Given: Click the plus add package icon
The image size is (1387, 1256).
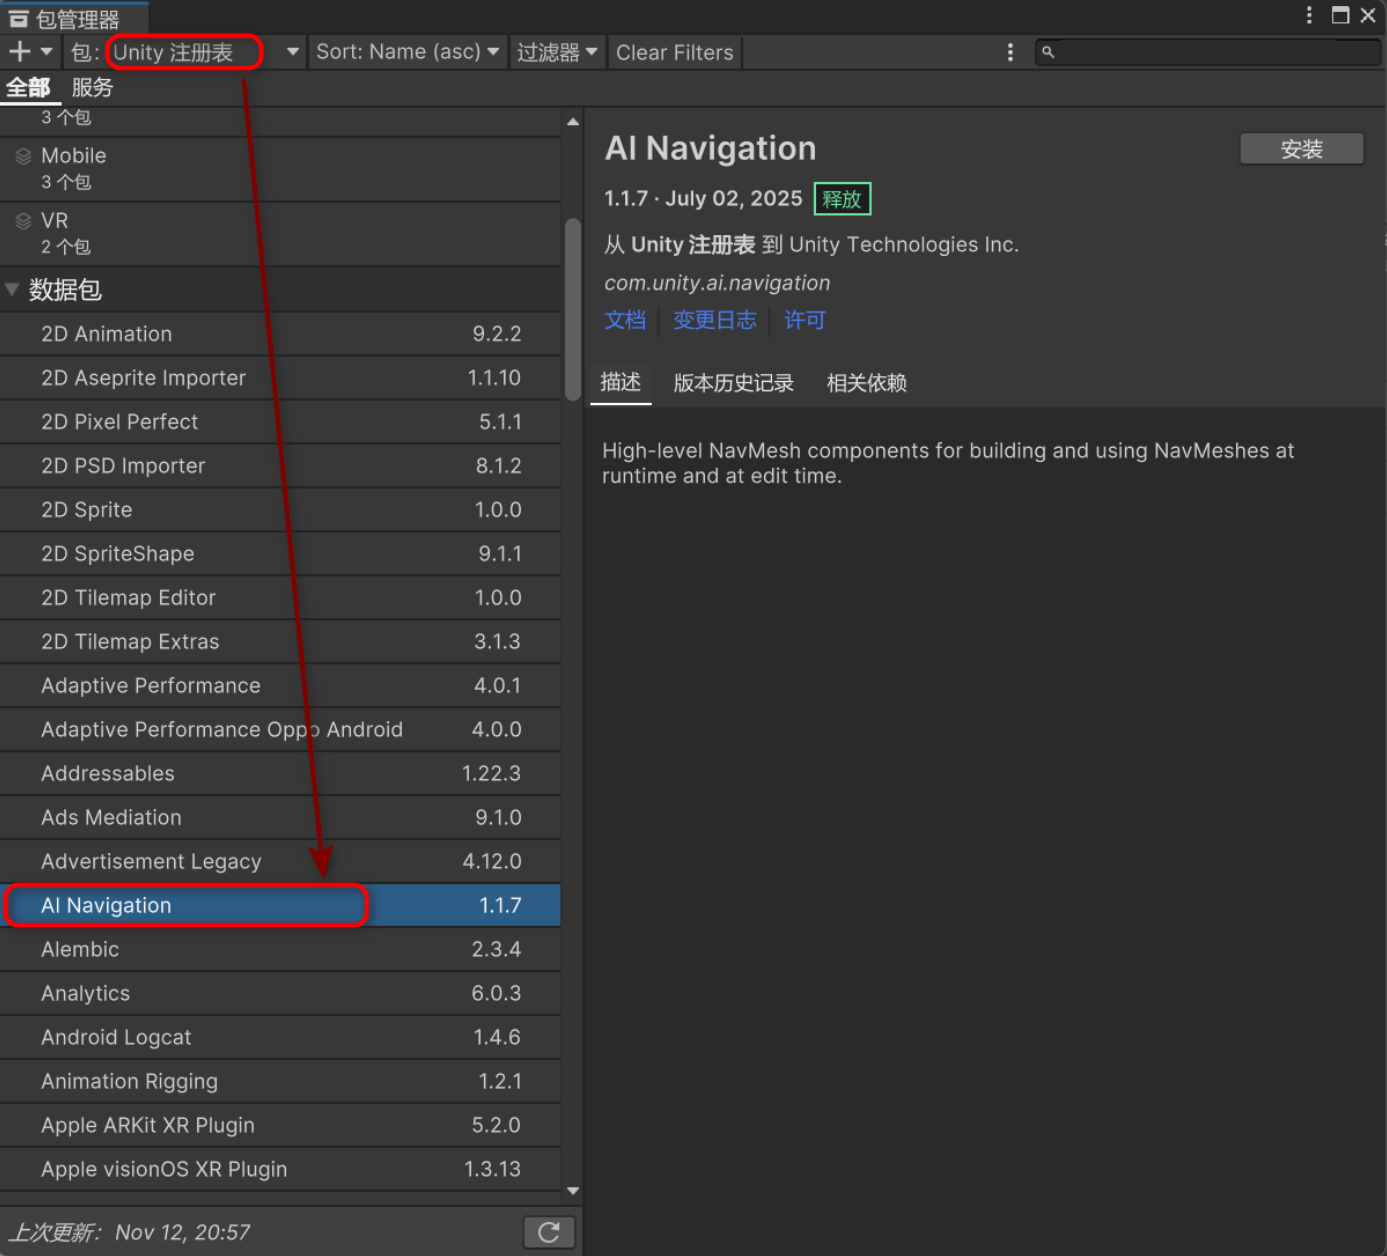Looking at the screenshot, I should pyautogui.click(x=20, y=52).
